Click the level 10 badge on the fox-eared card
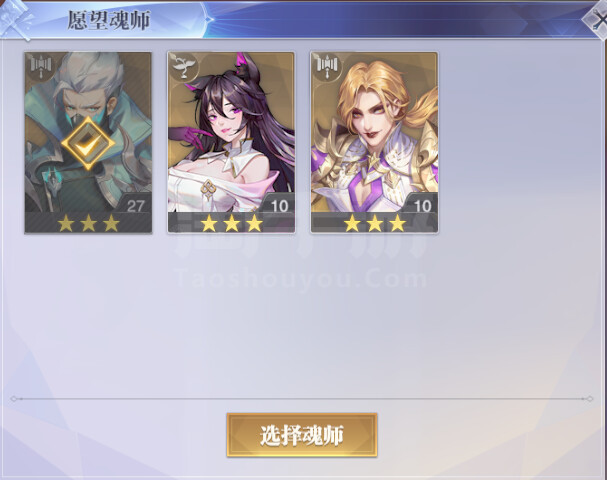Viewport: 607px width, 480px height. tap(278, 206)
